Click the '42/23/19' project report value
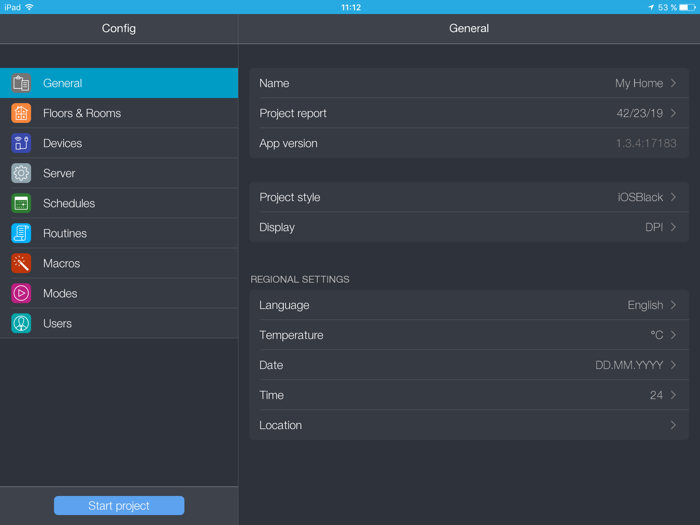 point(640,113)
